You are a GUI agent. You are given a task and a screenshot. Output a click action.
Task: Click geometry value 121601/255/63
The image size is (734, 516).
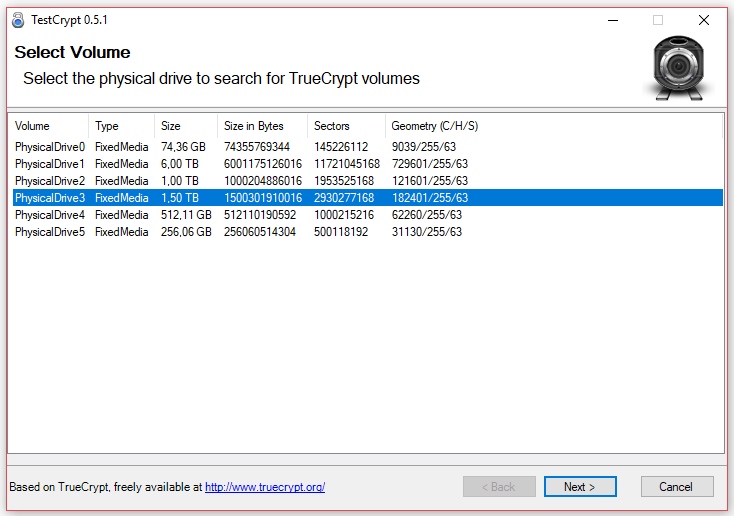(430, 181)
